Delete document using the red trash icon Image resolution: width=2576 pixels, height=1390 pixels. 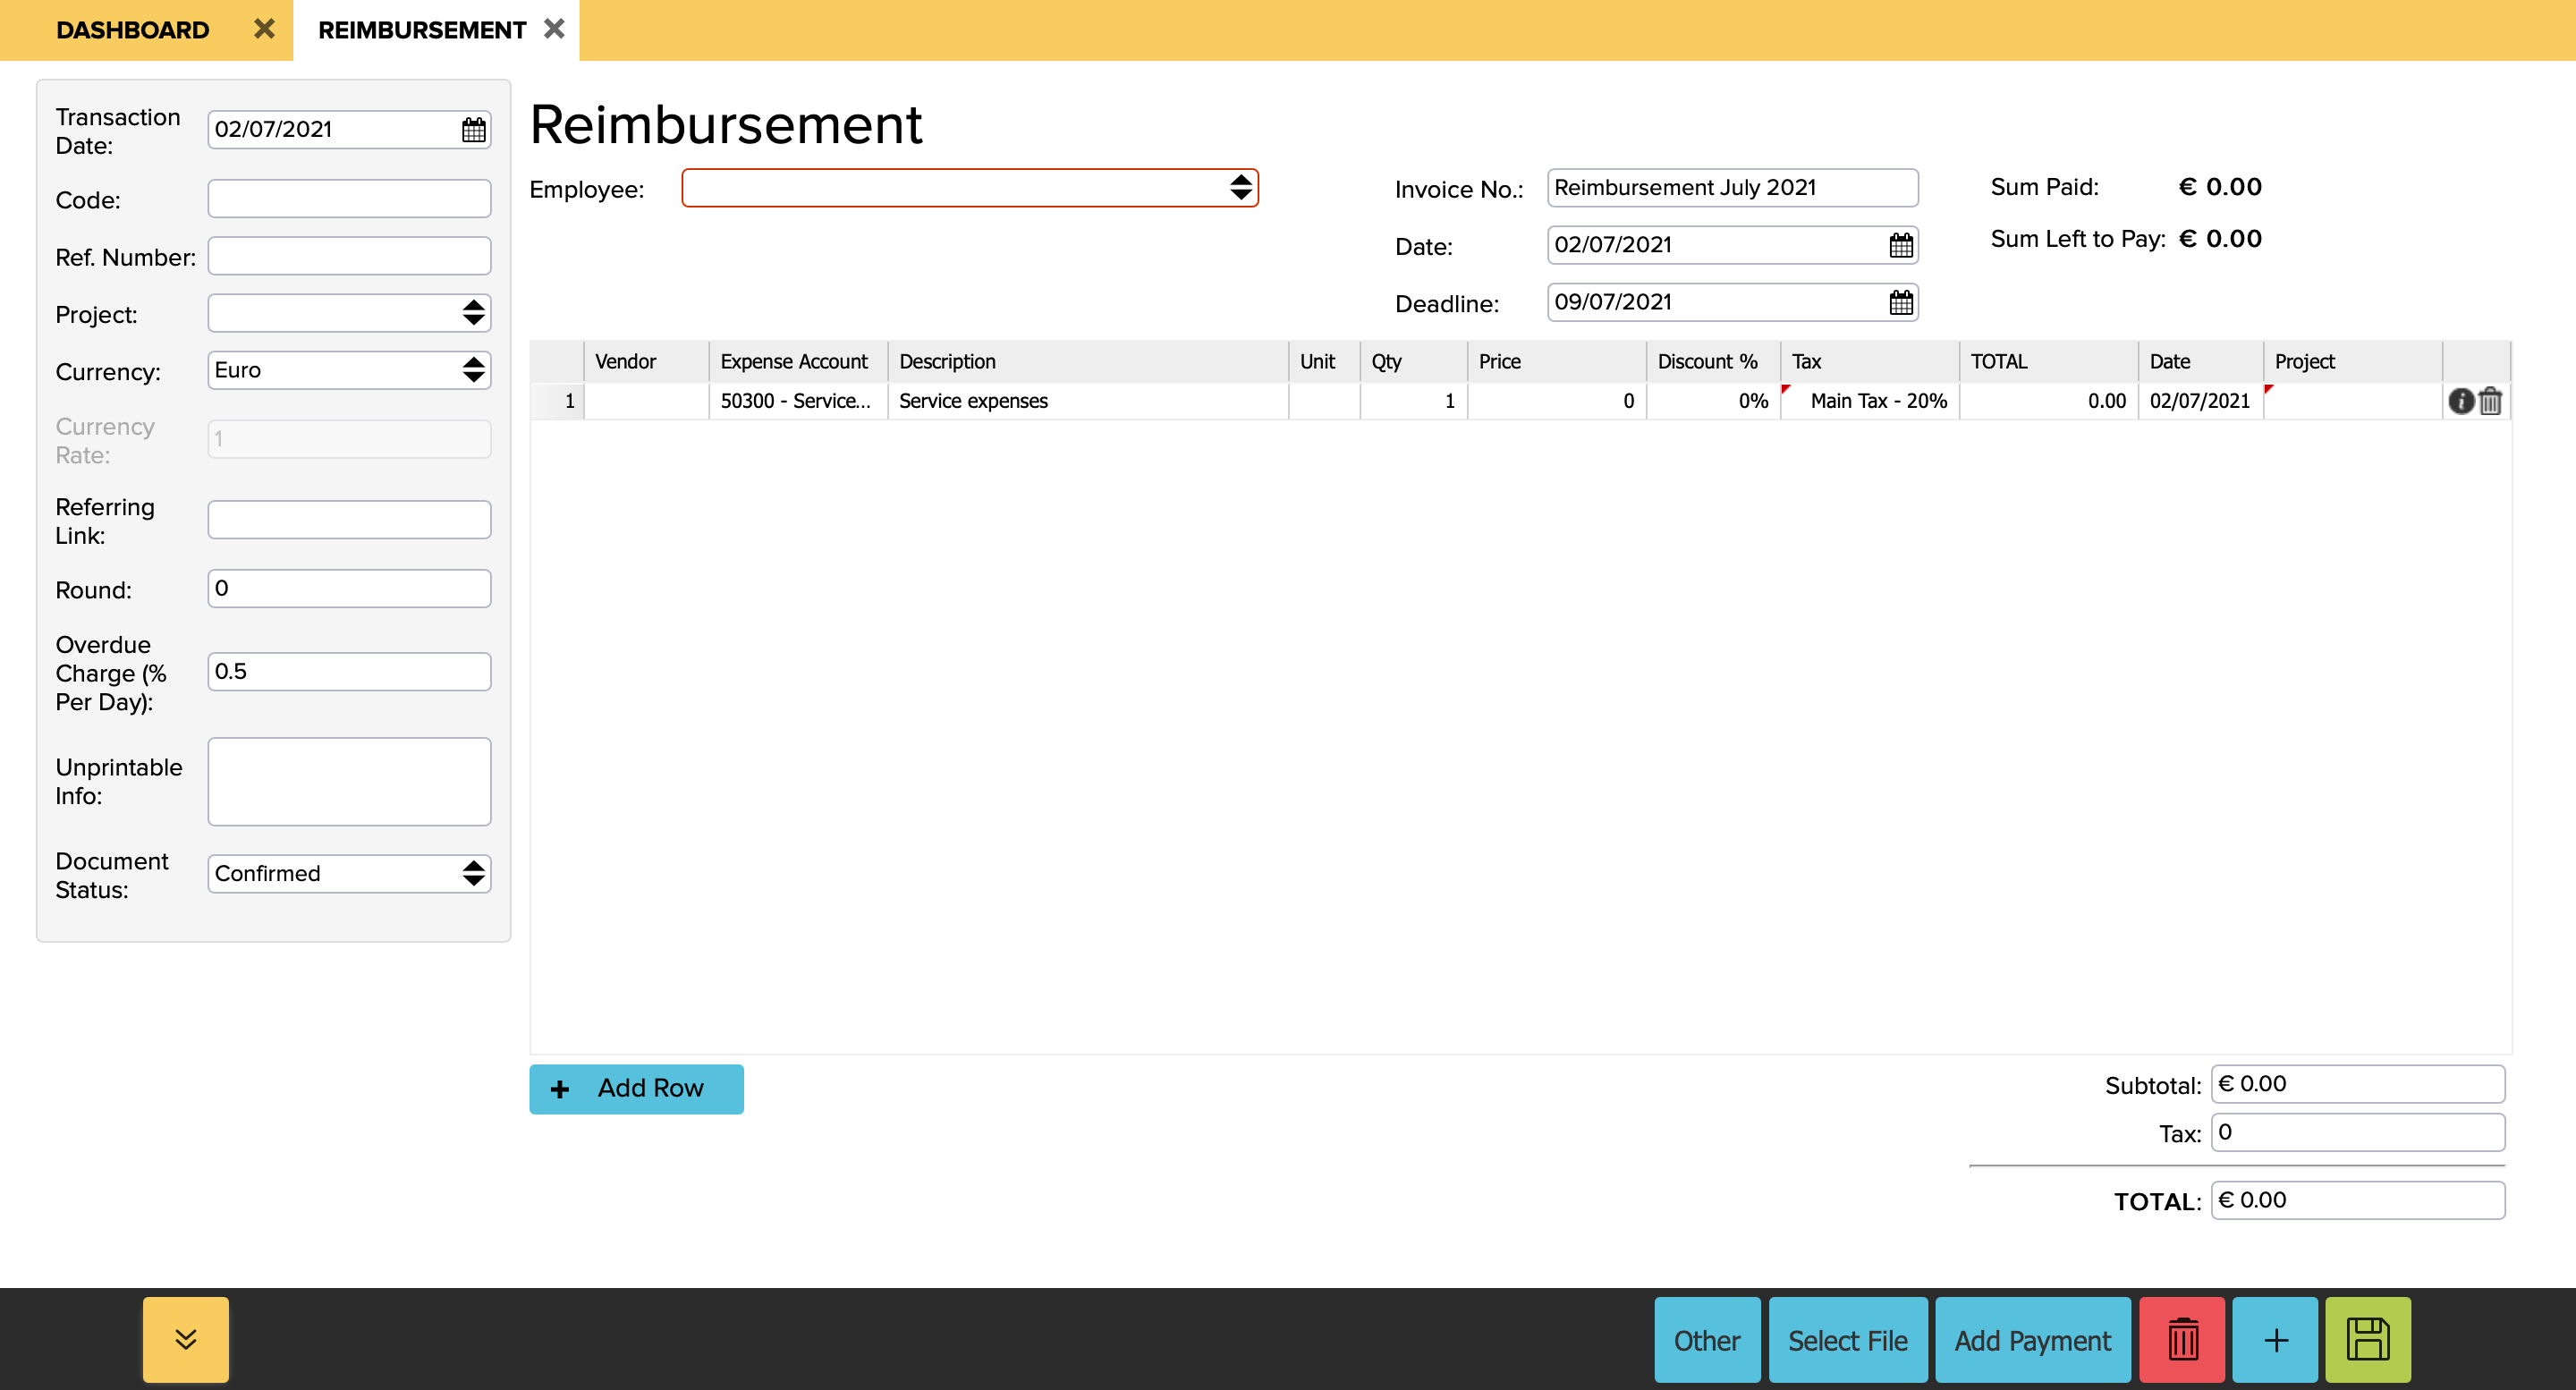point(2182,1339)
